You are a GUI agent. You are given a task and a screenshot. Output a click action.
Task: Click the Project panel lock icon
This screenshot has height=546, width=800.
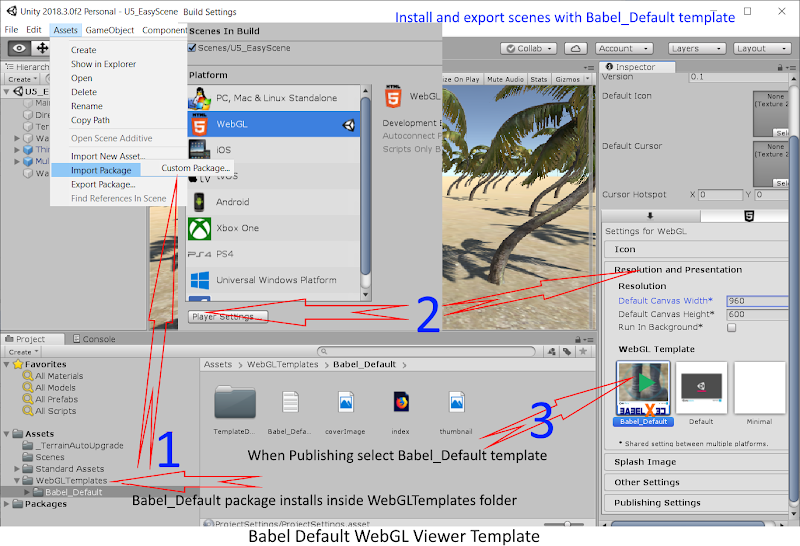[578, 339]
